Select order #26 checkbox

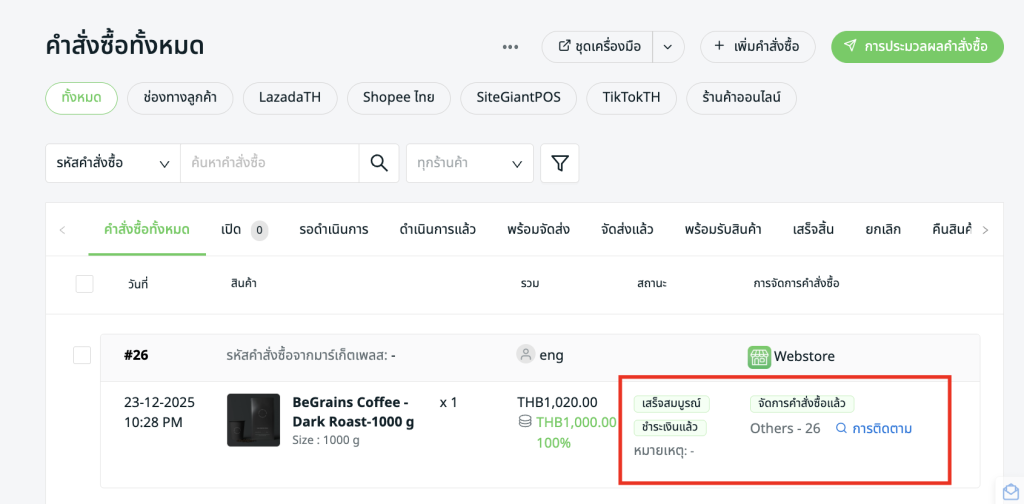point(82,355)
